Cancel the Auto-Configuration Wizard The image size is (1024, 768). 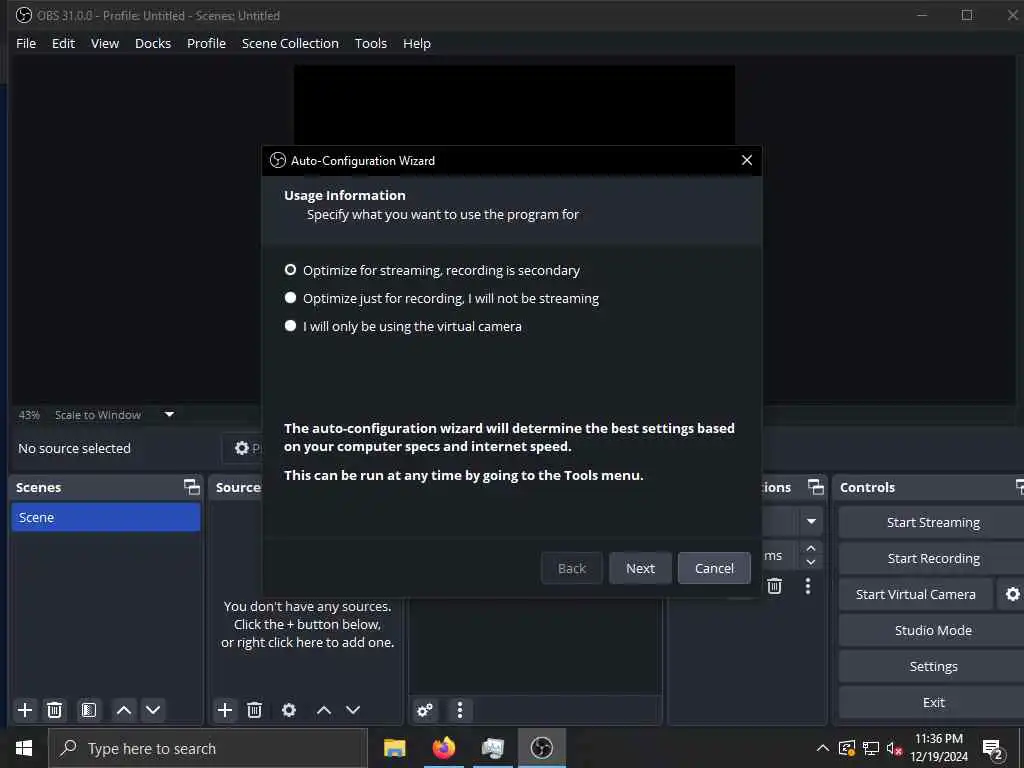(x=714, y=568)
